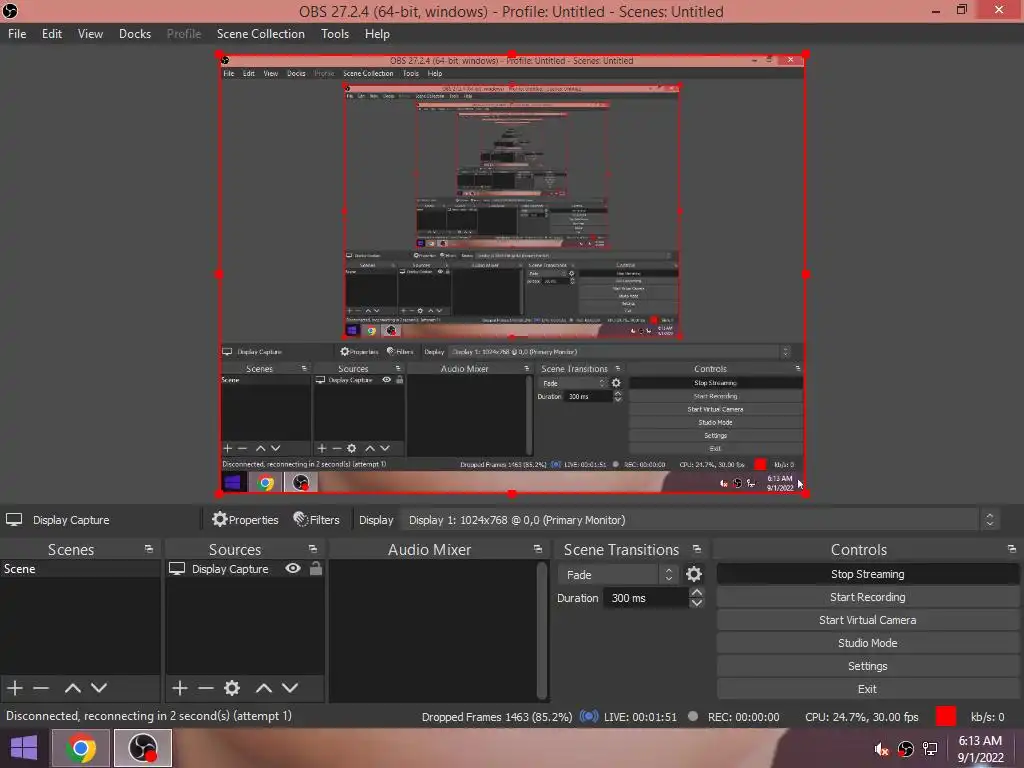Click the kb/s: 0 bitrate text
The image size is (1024, 768).
click(x=987, y=717)
